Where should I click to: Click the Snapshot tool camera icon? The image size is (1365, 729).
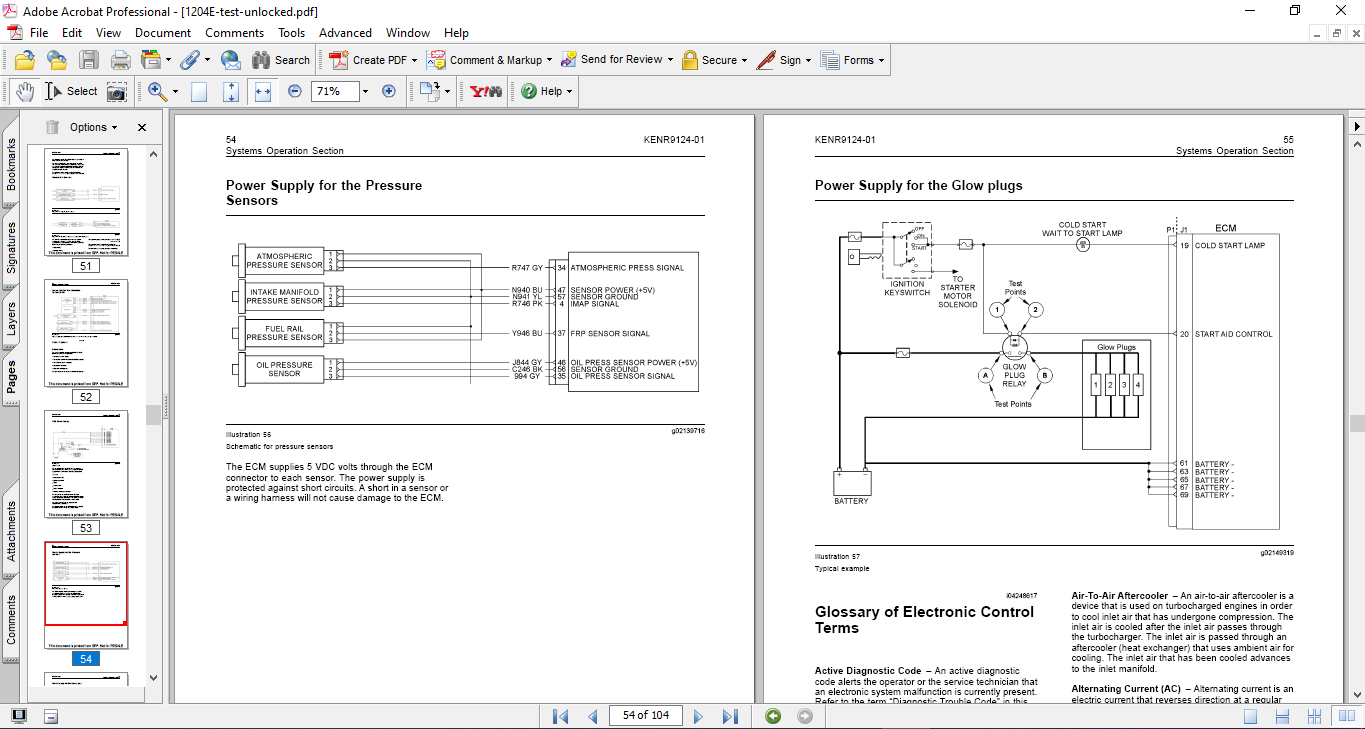(x=117, y=91)
